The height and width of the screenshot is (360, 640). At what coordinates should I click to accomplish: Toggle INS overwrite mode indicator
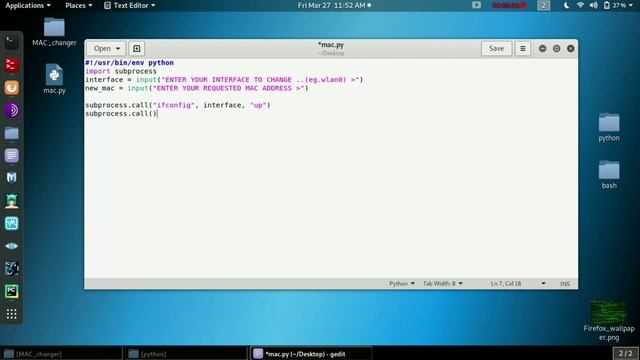565,284
